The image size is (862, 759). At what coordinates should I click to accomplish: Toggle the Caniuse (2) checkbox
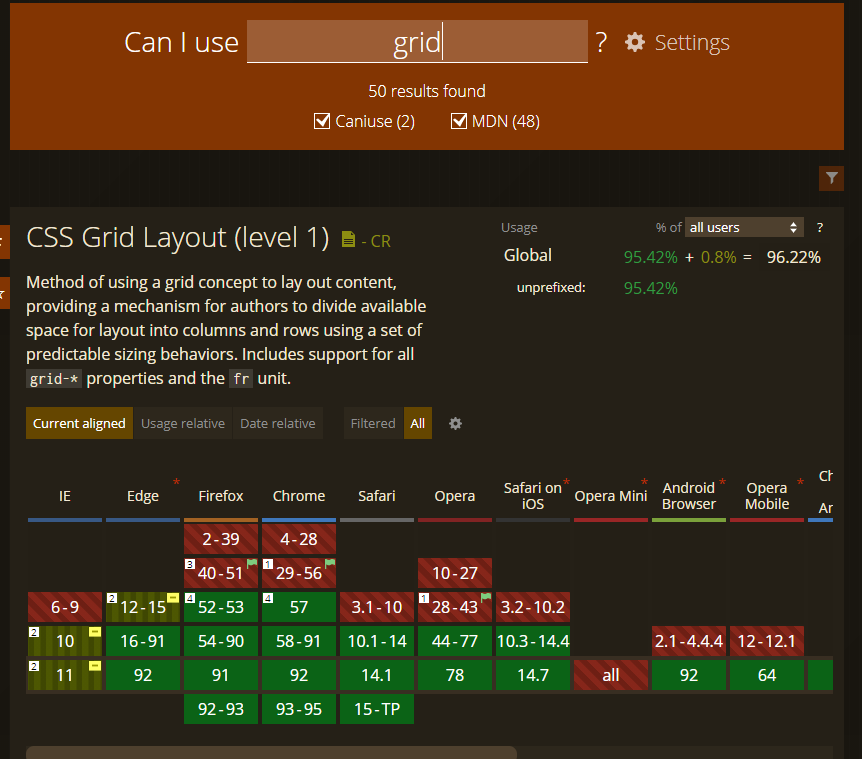(322, 121)
